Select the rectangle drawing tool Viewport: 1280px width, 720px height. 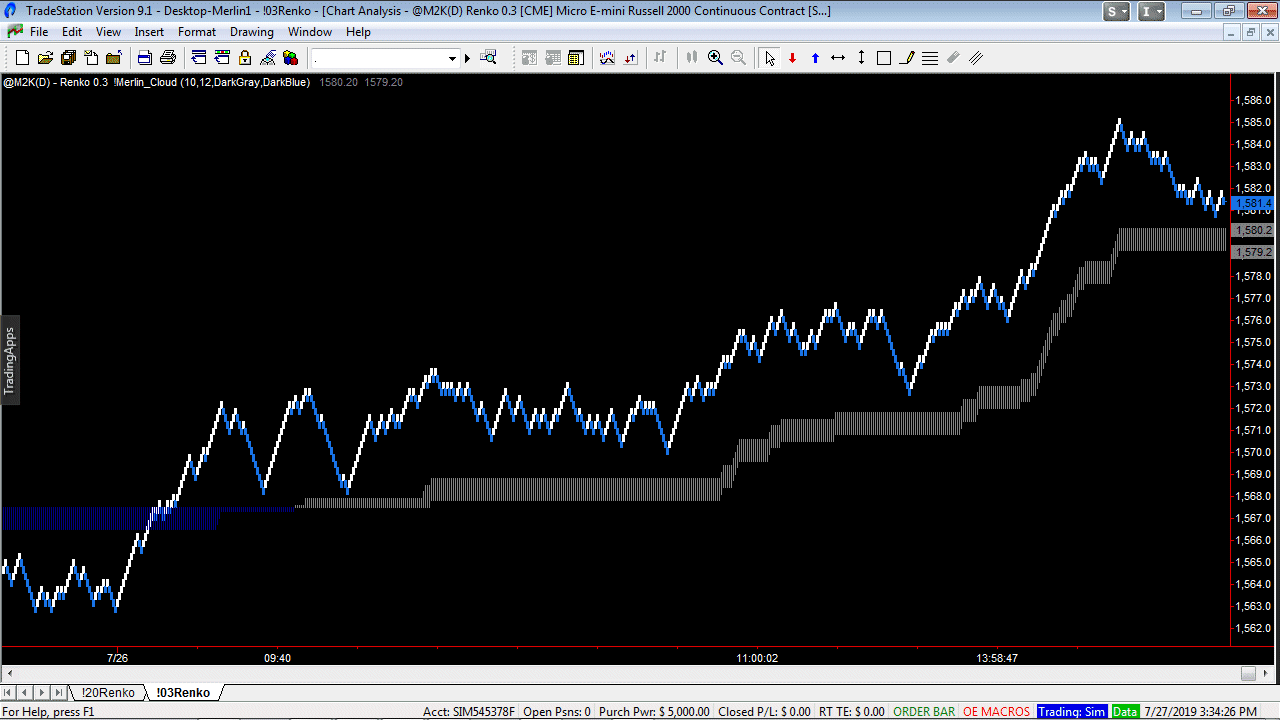[884, 58]
